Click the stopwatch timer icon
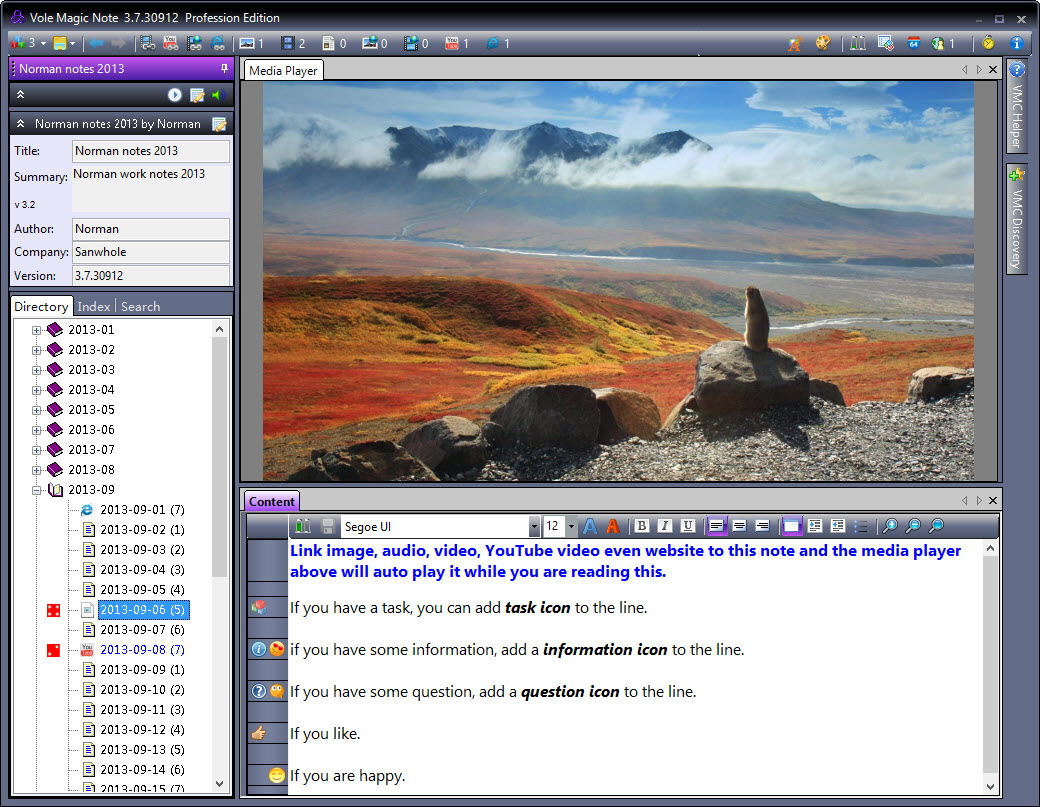1040x807 pixels. point(988,43)
